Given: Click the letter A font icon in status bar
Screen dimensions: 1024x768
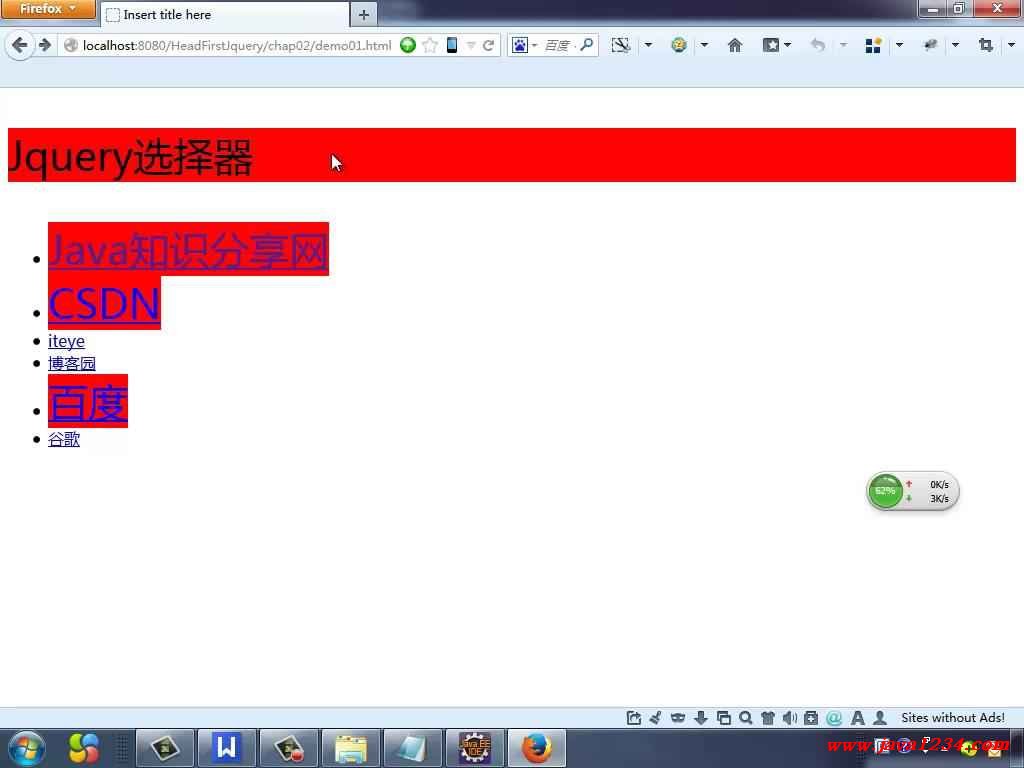Looking at the screenshot, I should [857, 718].
